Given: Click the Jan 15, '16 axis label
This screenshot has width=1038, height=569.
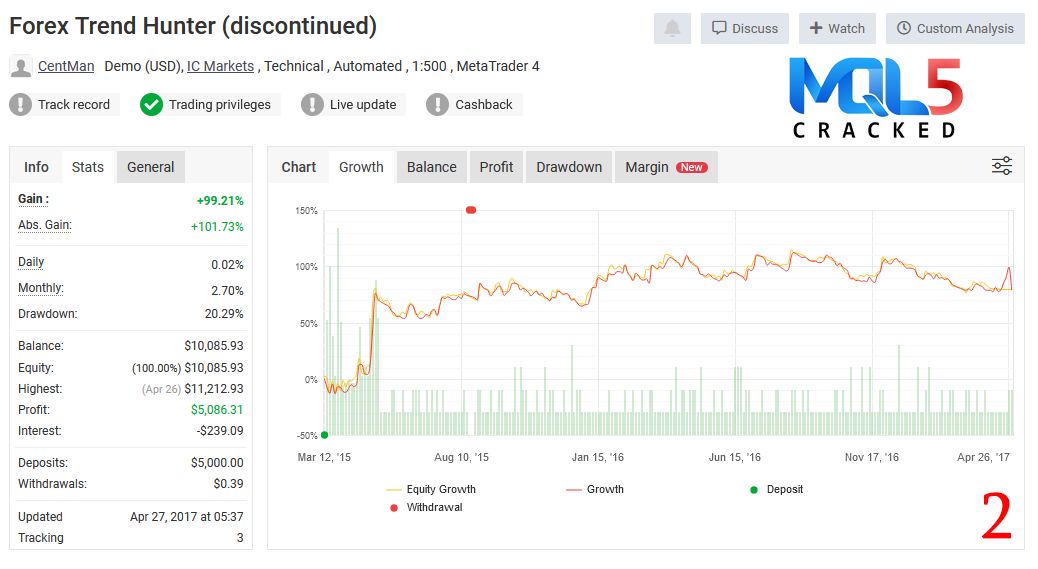Looking at the screenshot, I should (598, 457).
